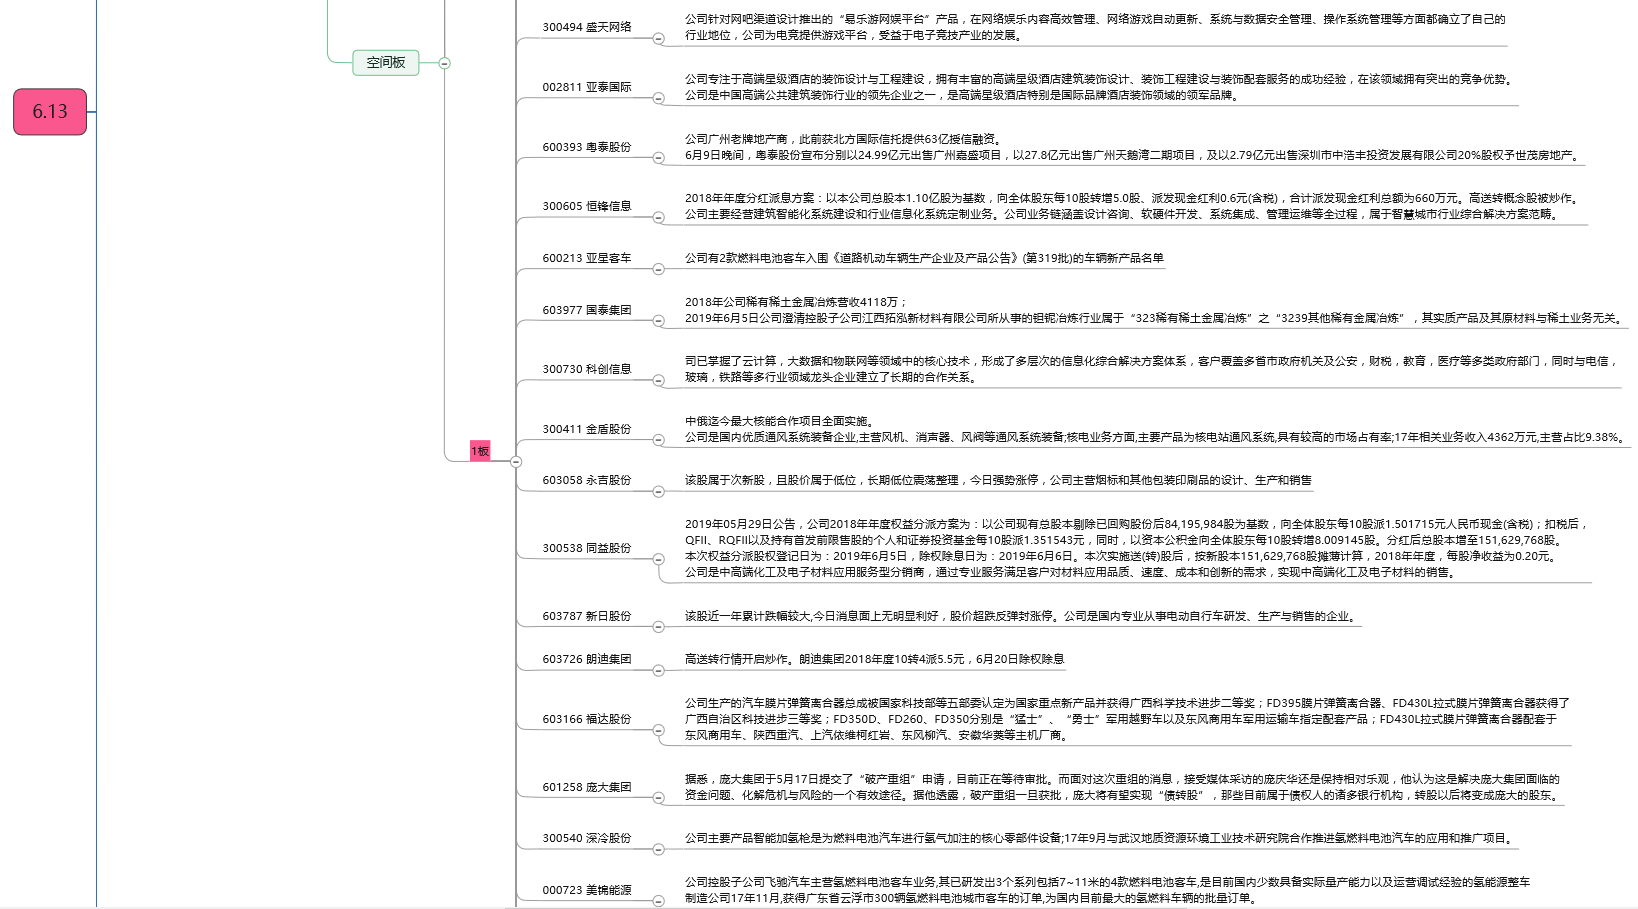Collapse the 603166 福达股份 branch
This screenshot has height=909, width=1638.
[x=658, y=730]
